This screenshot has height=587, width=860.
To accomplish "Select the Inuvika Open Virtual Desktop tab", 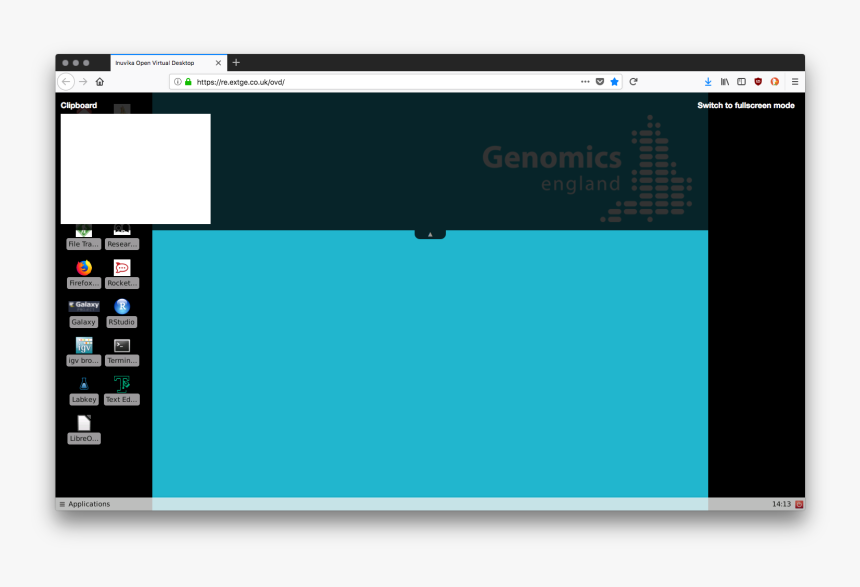I will pos(168,63).
